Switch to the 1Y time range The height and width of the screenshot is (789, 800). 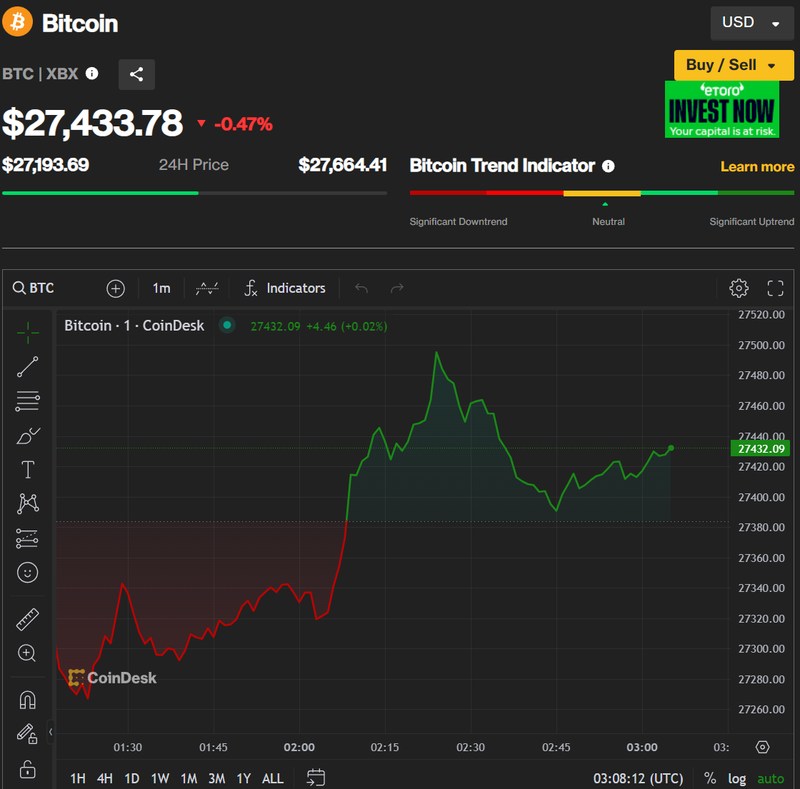tap(243, 778)
